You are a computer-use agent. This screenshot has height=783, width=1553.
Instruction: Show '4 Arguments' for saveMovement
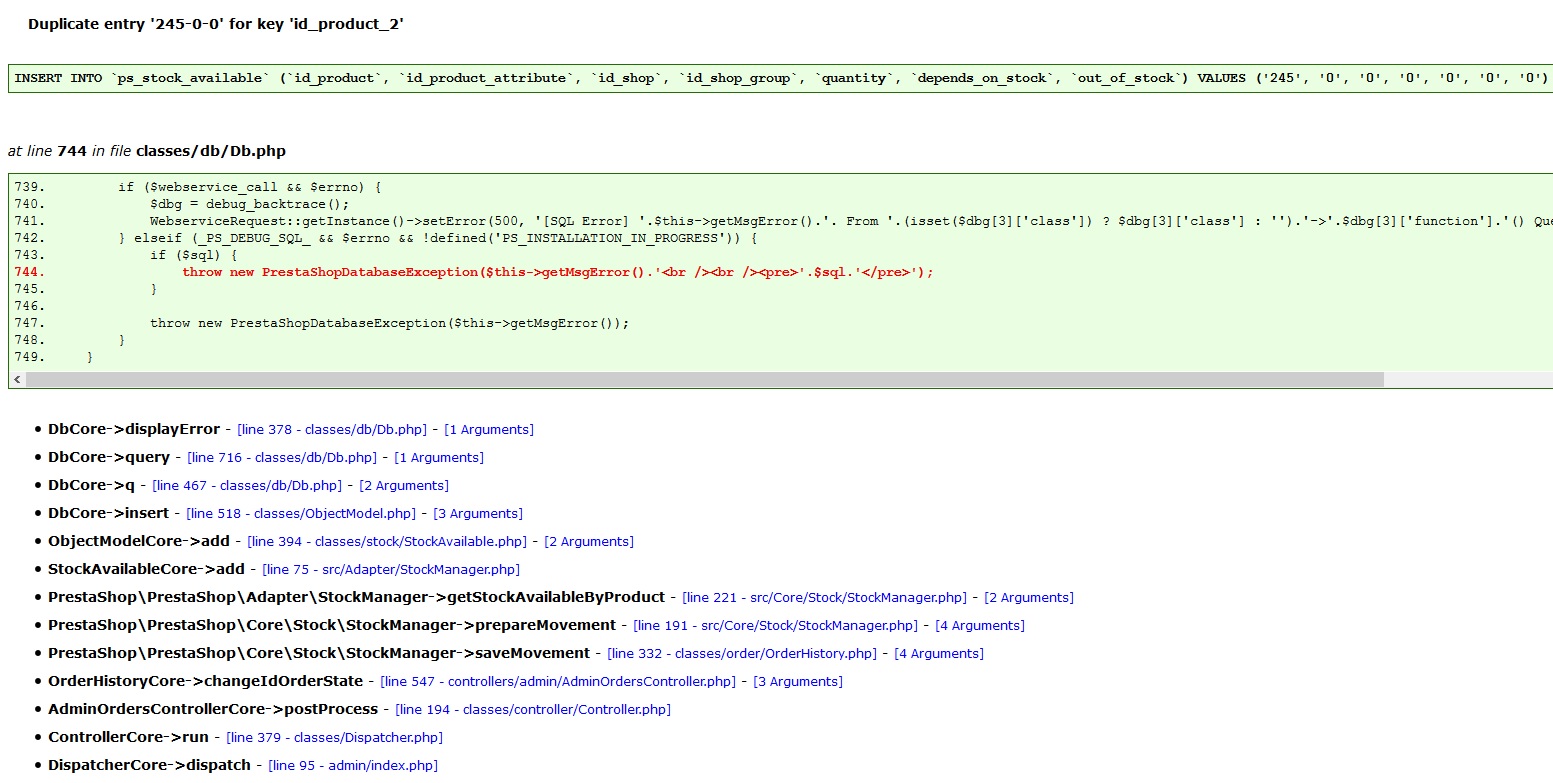939,653
